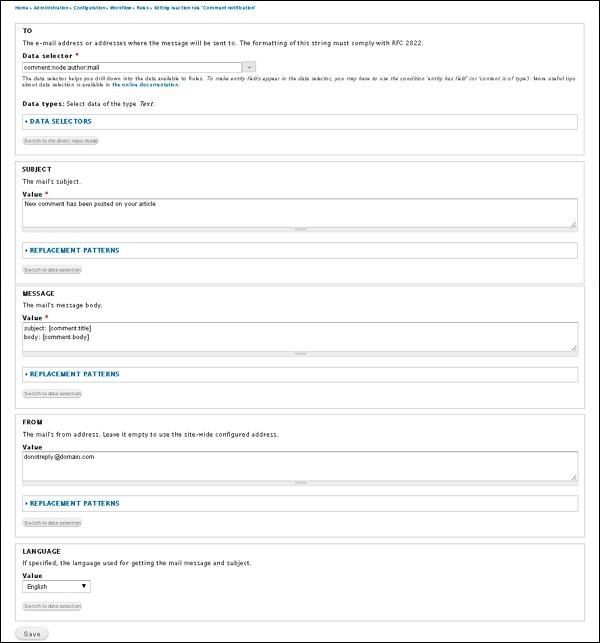Click Switch to the direct input mode
The width and height of the screenshot is (600, 643).
click(61, 141)
